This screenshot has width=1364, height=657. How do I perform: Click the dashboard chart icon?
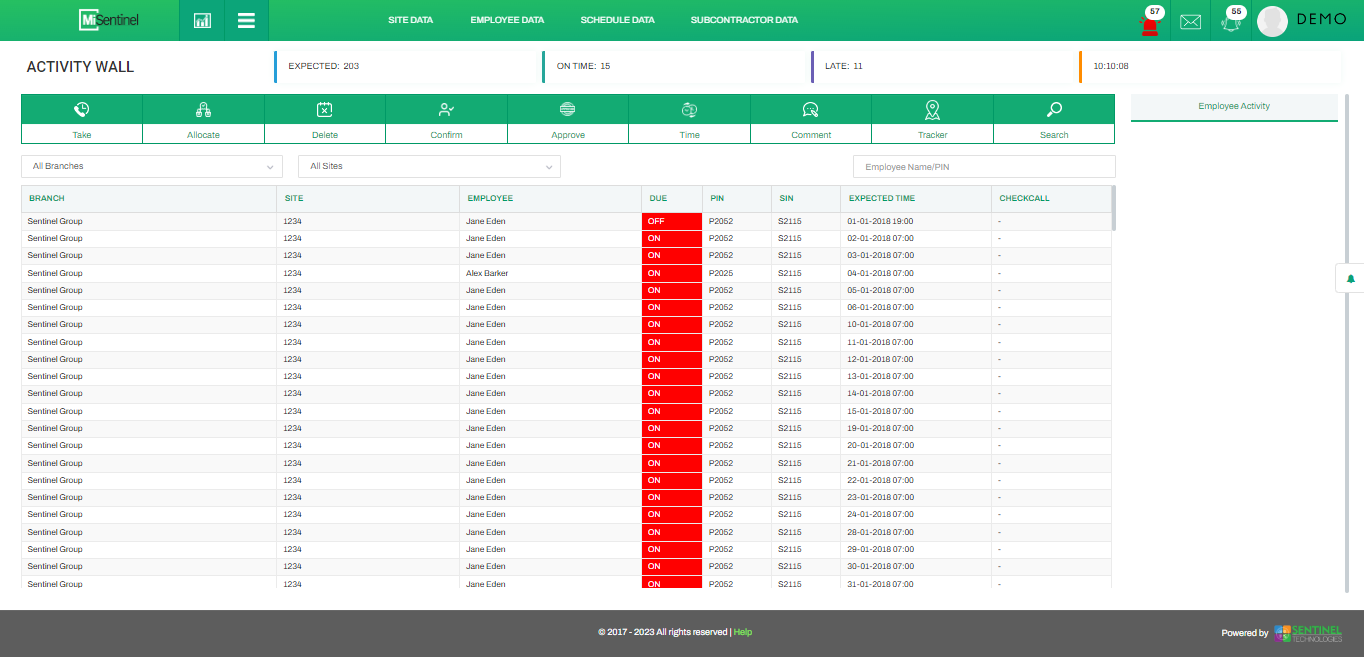(x=202, y=21)
